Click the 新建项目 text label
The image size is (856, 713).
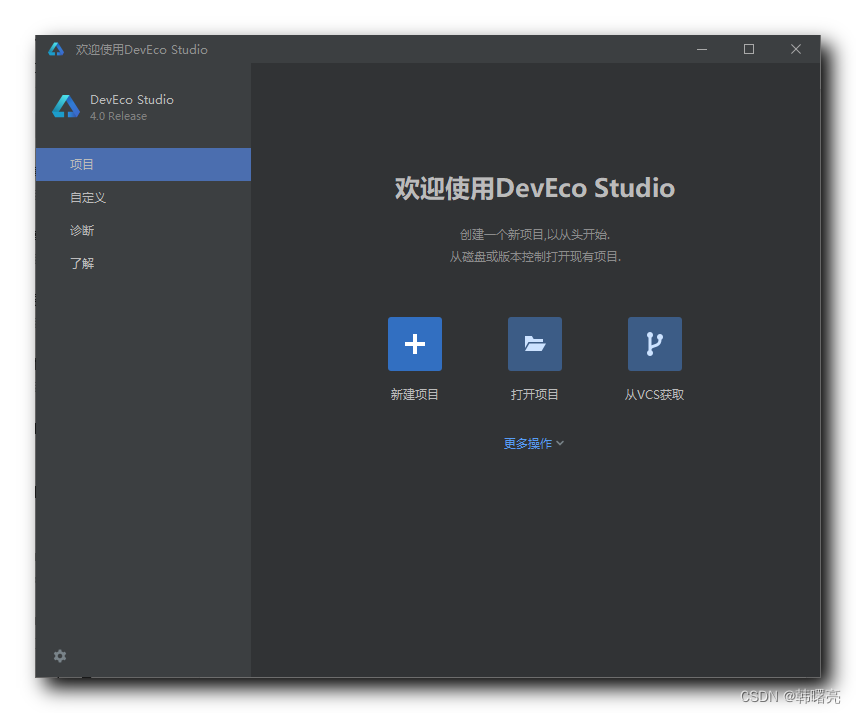pos(414,395)
